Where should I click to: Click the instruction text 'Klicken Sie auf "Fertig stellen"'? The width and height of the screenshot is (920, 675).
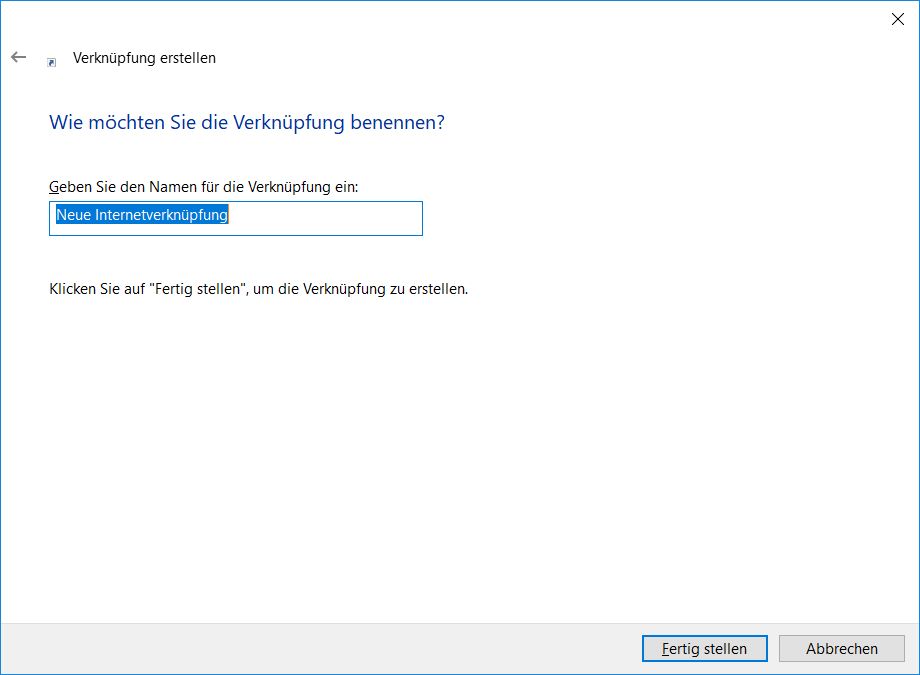(x=147, y=289)
